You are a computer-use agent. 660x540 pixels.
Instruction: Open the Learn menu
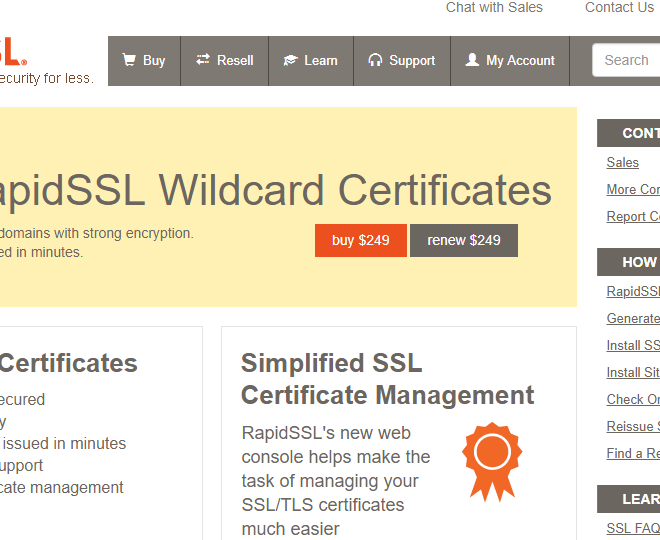click(x=311, y=61)
